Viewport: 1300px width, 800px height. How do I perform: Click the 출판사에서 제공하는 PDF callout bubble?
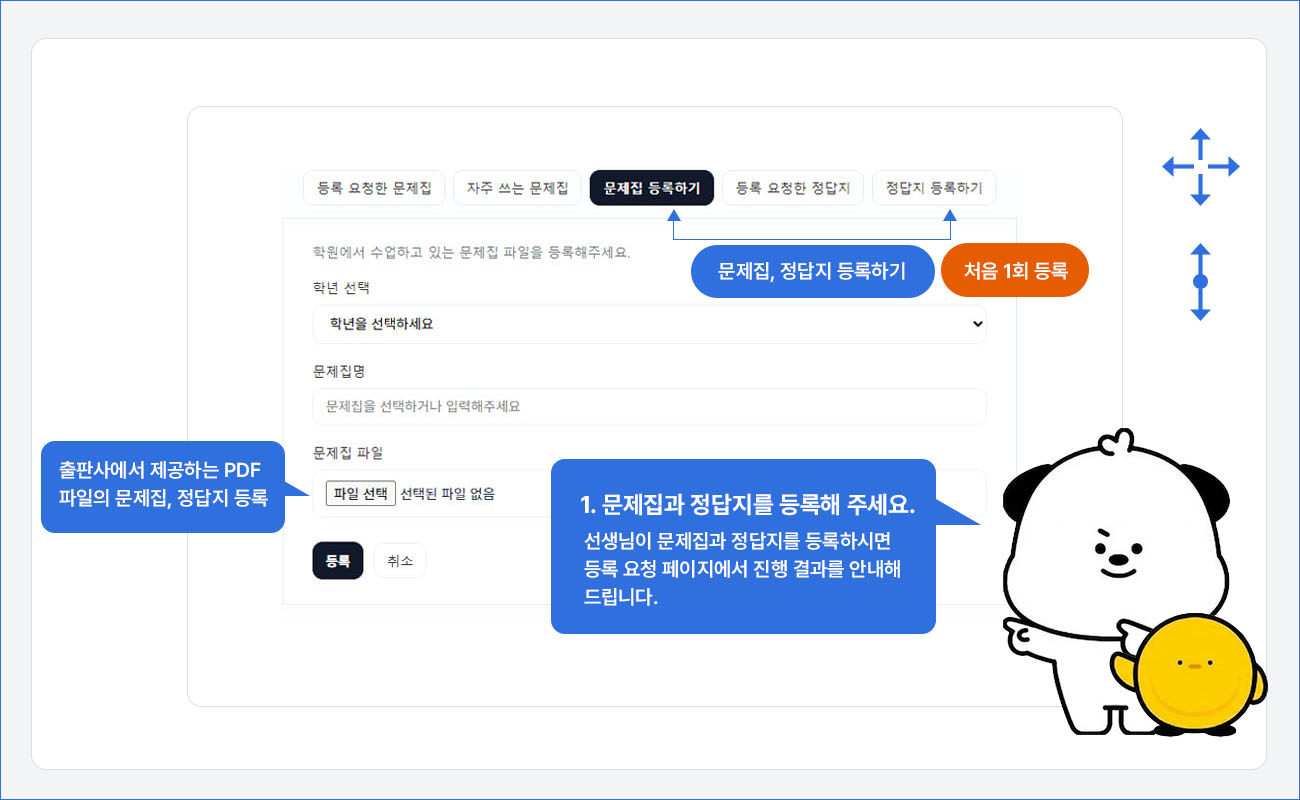(x=163, y=487)
